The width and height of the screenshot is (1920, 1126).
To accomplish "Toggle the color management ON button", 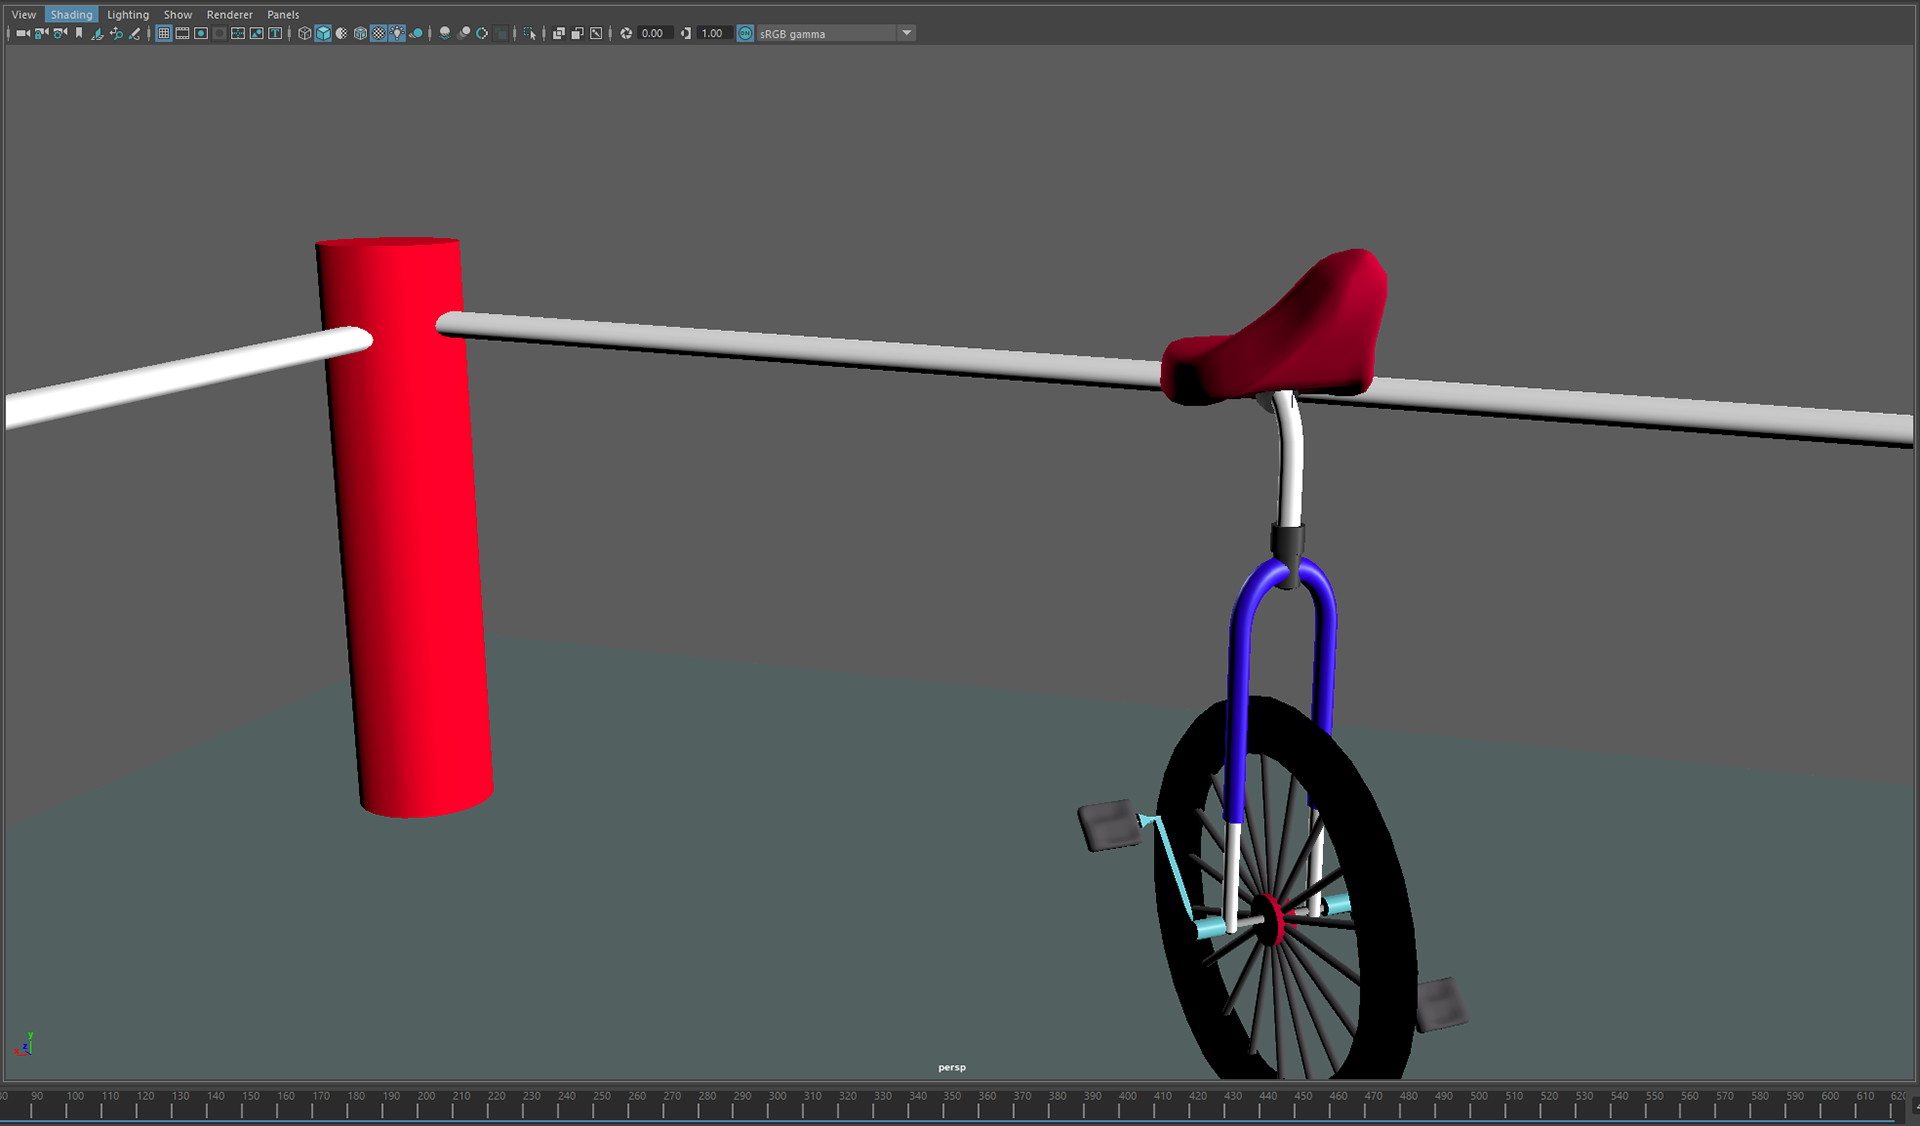I will (x=745, y=33).
